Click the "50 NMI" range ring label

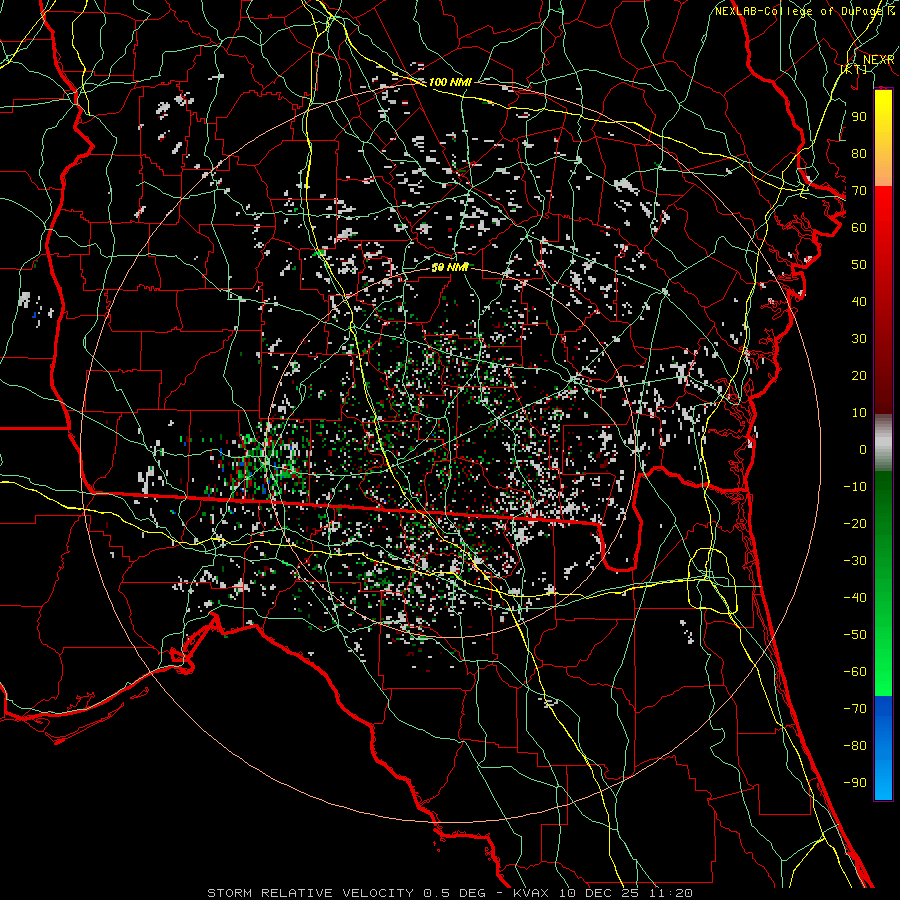click(x=450, y=267)
